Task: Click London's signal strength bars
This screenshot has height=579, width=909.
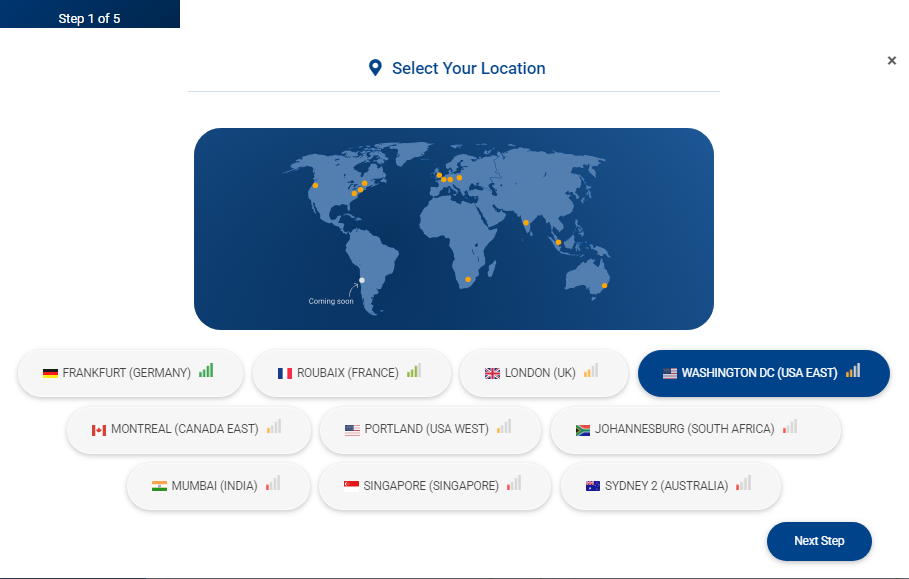Action: [591, 370]
